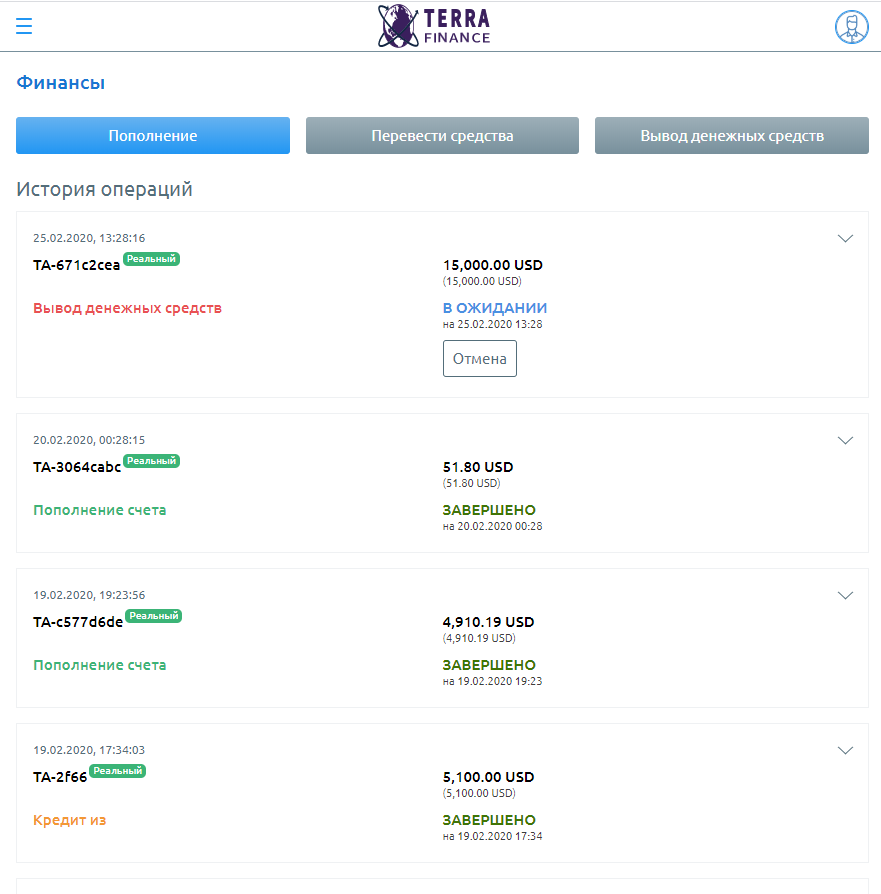Click the Финансы page heading
Viewport: 881px width, 894px height.
(60, 83)
